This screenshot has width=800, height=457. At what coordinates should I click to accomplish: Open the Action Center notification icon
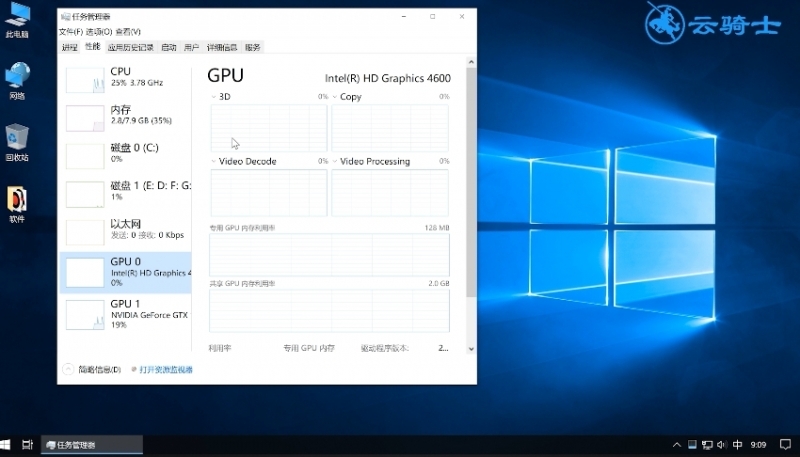coord(785,445)
